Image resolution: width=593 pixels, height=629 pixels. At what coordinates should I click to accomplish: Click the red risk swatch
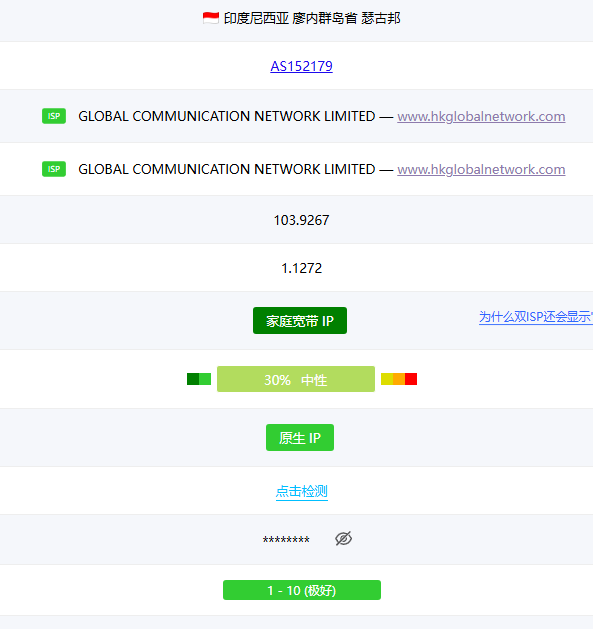pos(411,379)
